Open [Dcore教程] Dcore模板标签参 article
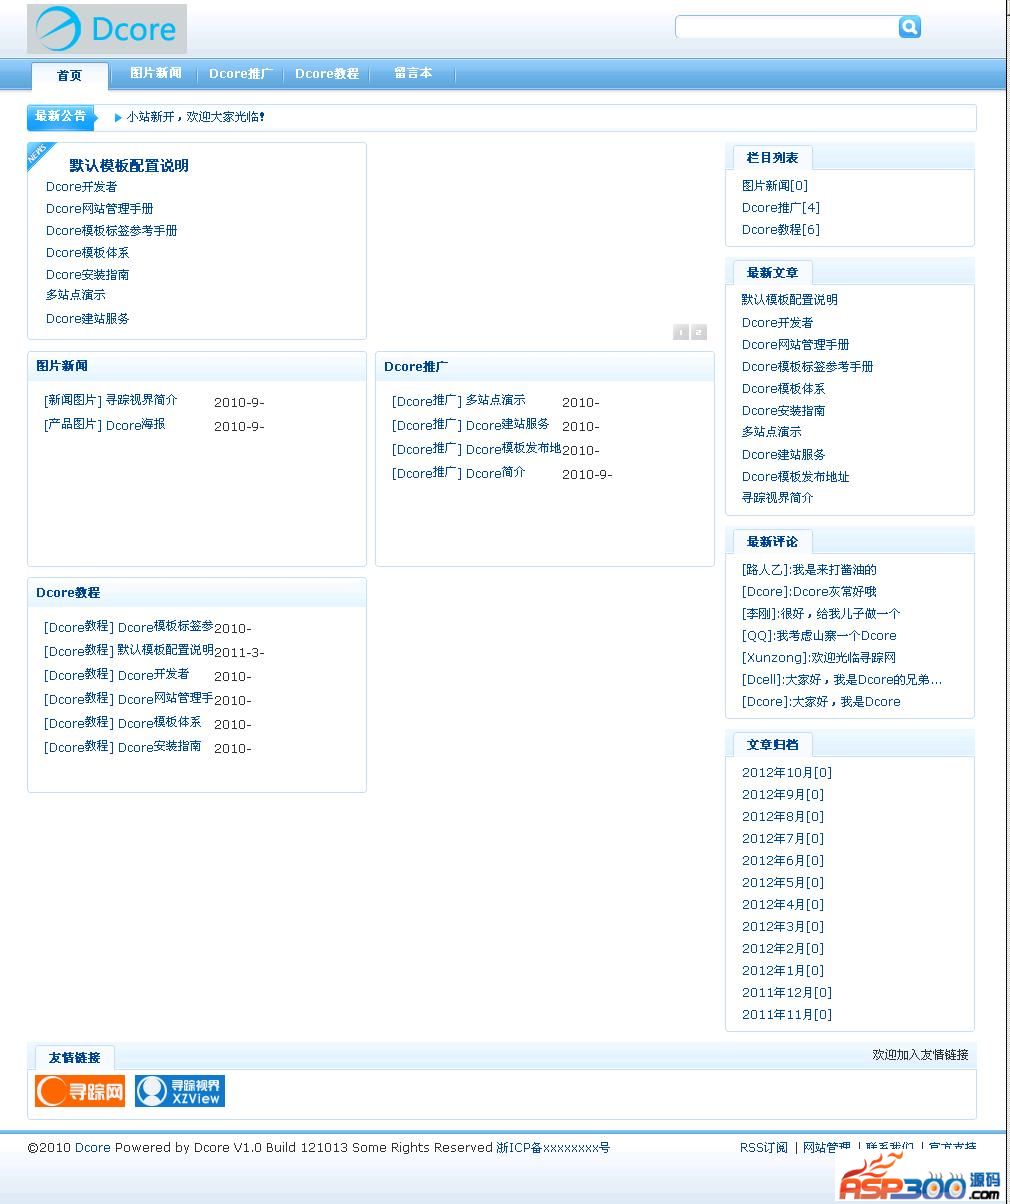Image resolution: width=1010 pixels, height=1204 pixels. 129,627
